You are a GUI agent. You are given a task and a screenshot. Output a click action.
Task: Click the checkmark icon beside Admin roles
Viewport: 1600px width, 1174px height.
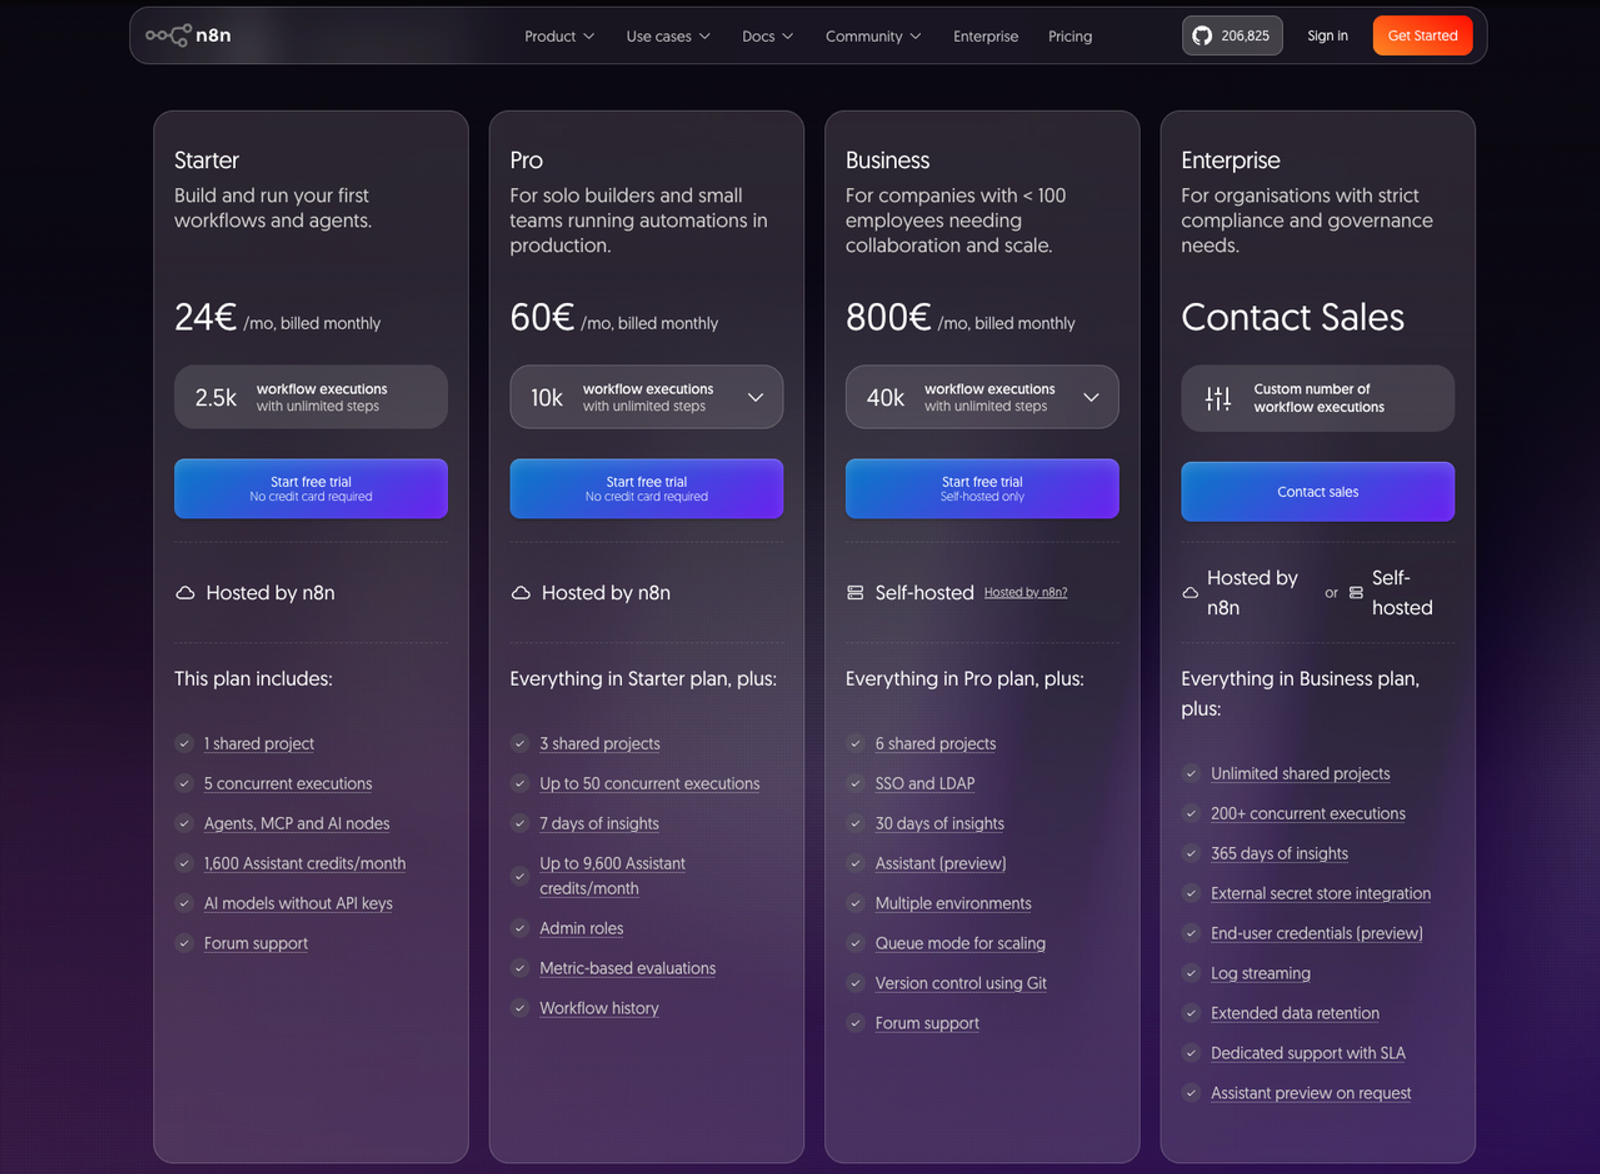(520, 928)
